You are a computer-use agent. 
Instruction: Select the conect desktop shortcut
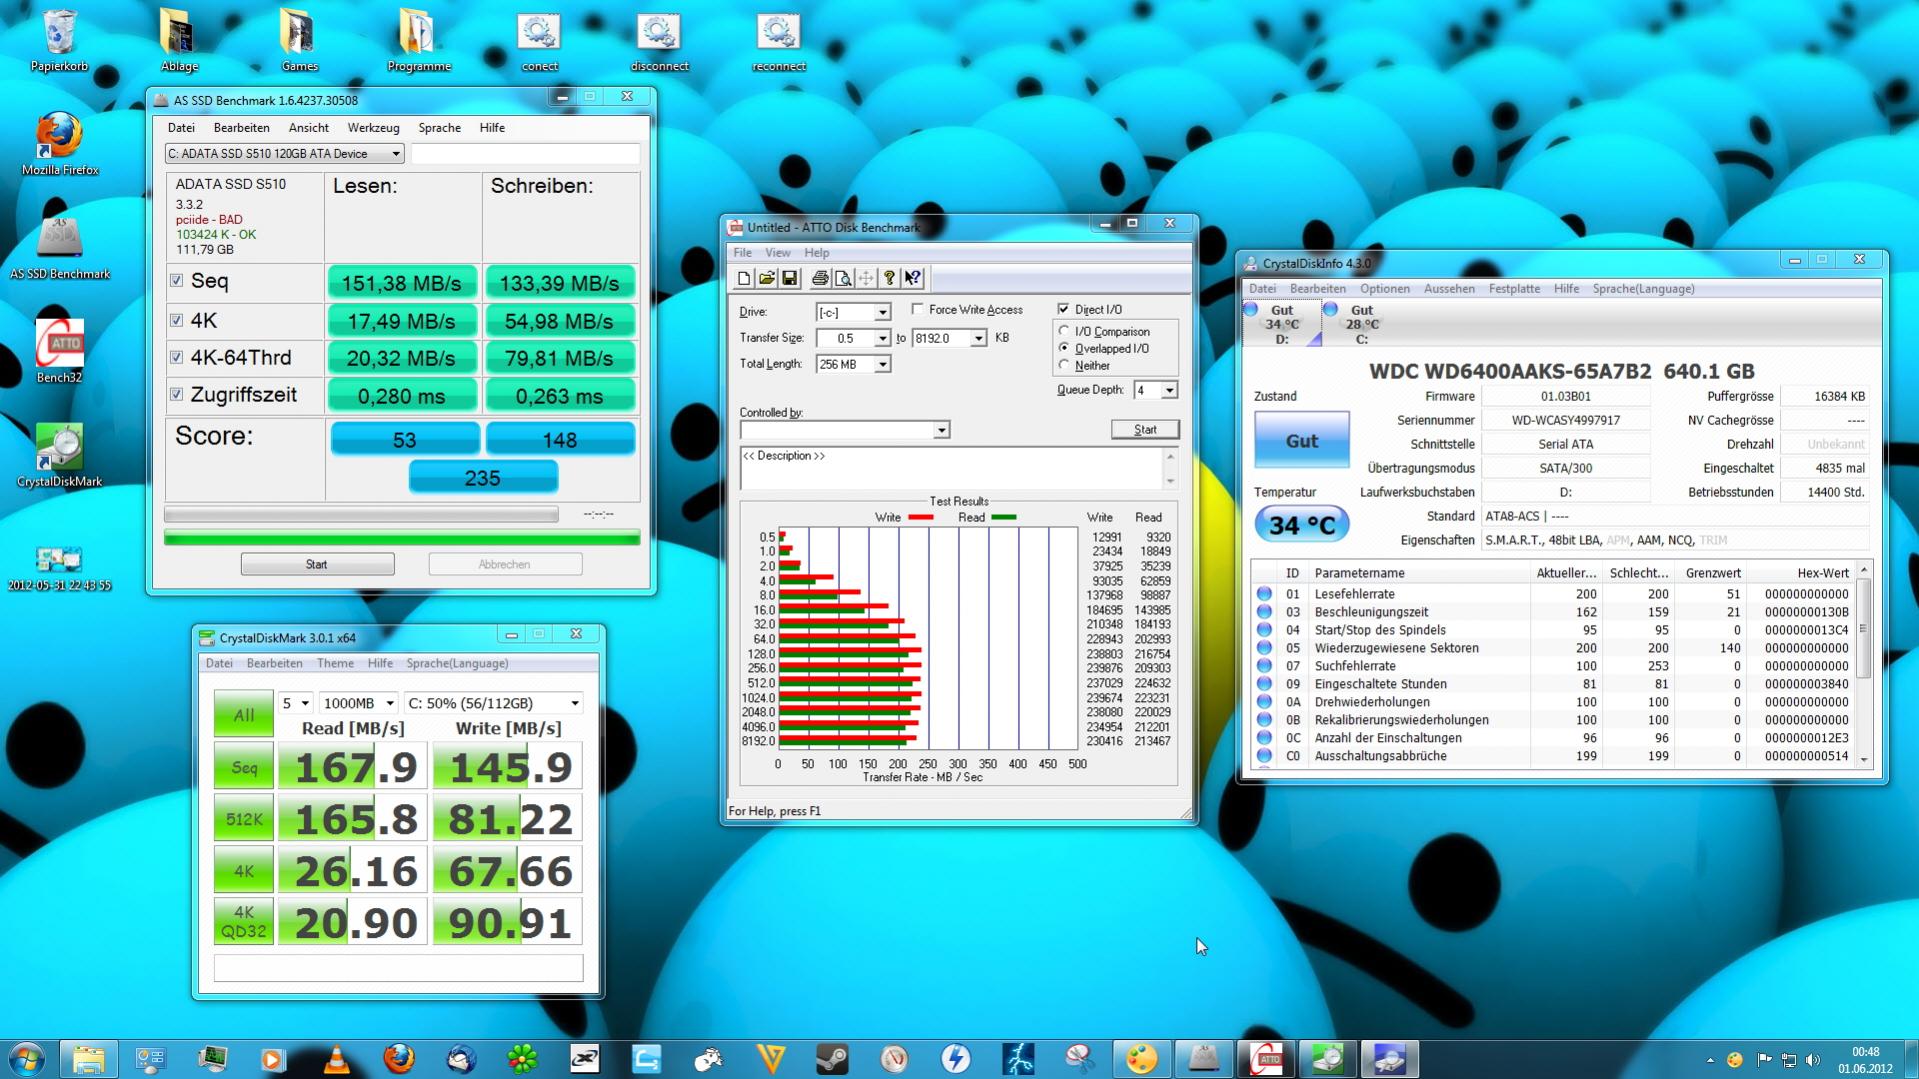pos(539,41)
